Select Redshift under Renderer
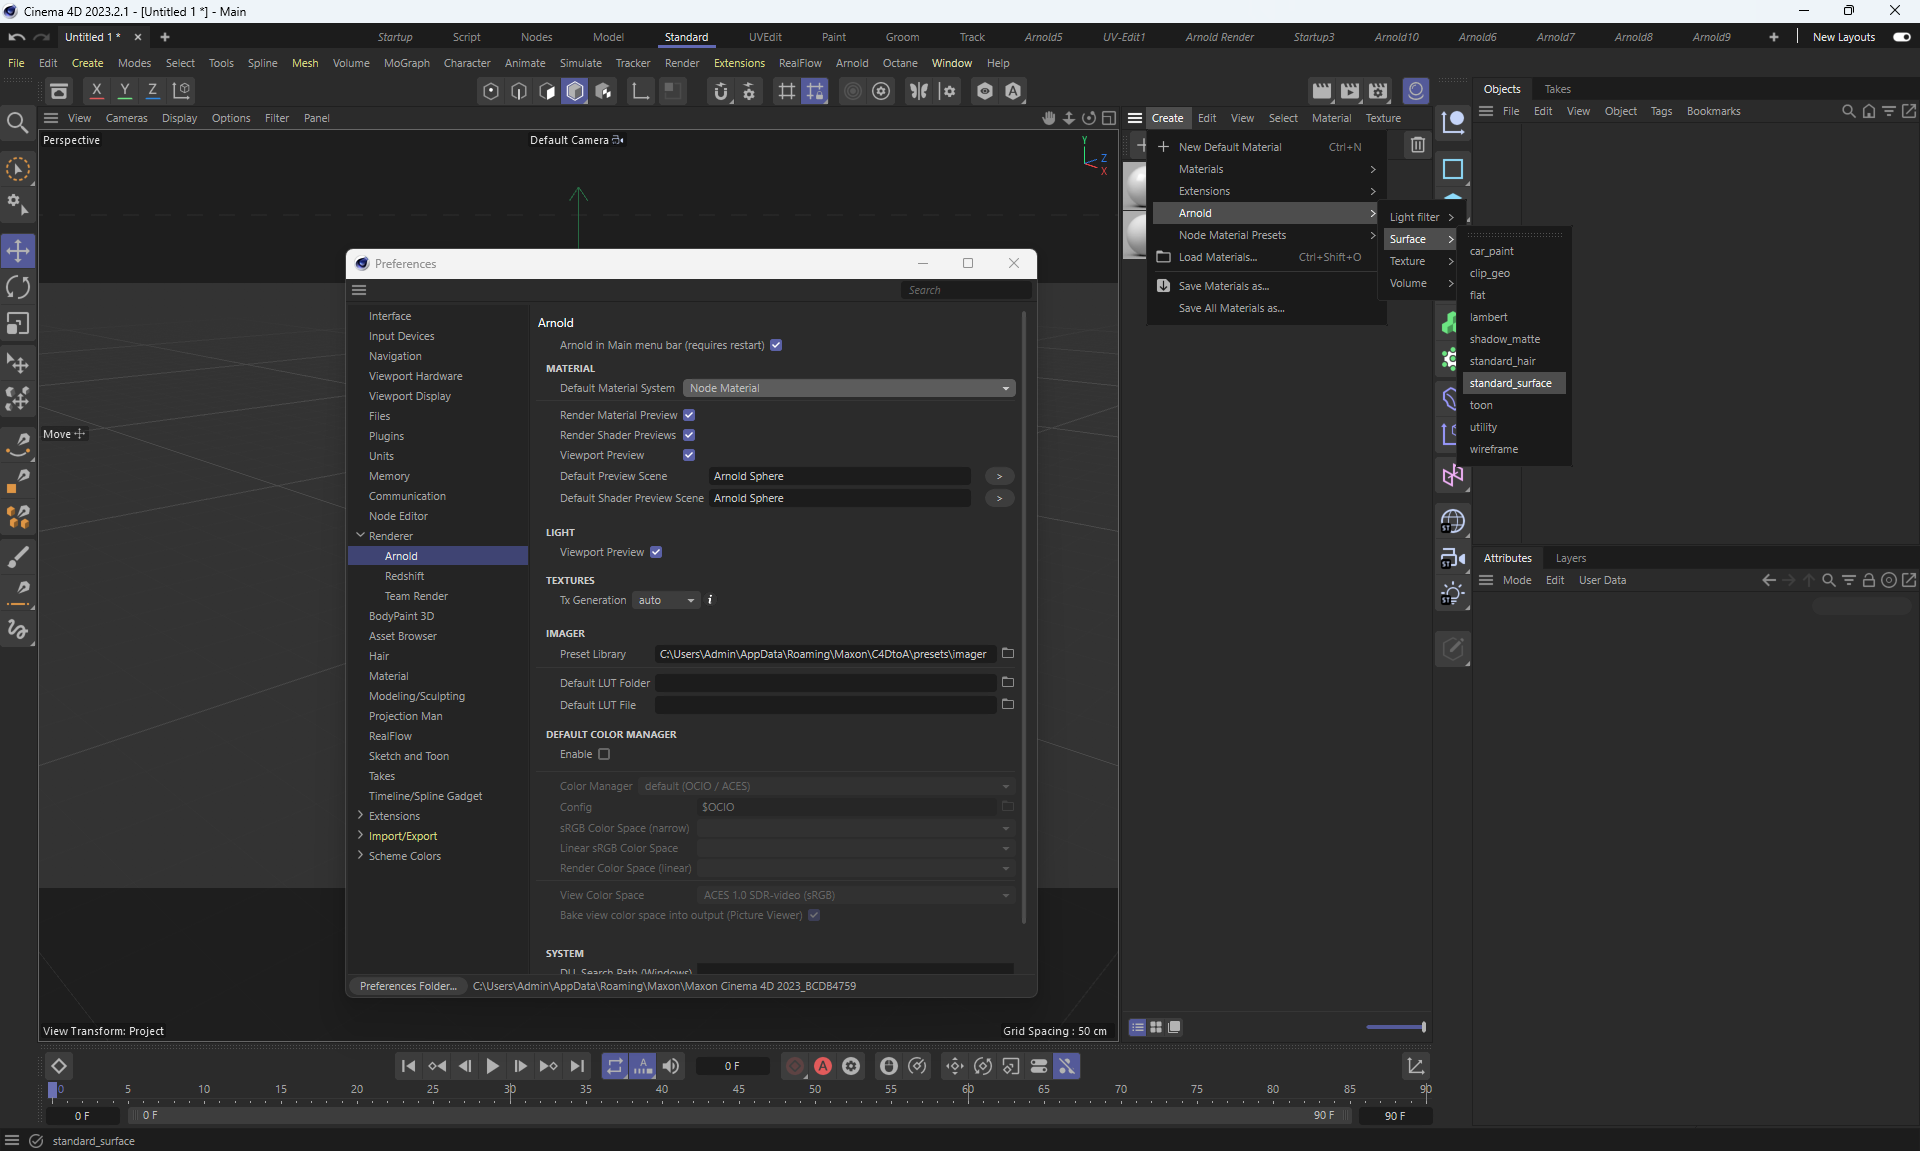Screen dimensions: 1920x1151 point(404,576)
